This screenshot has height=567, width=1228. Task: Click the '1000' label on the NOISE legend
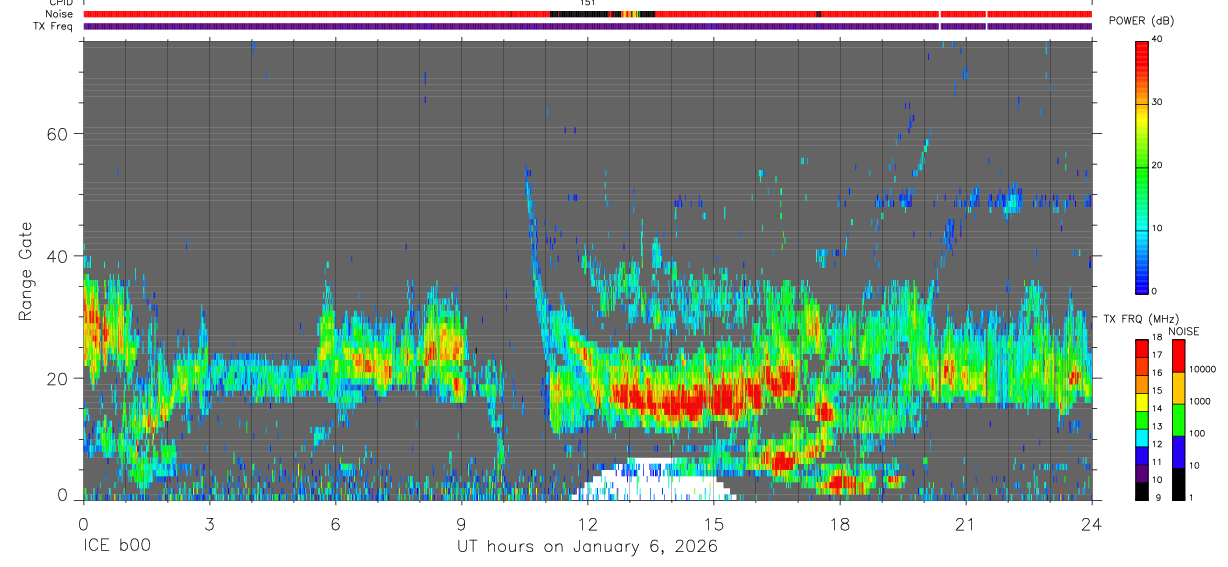(x=1201, y=402)
